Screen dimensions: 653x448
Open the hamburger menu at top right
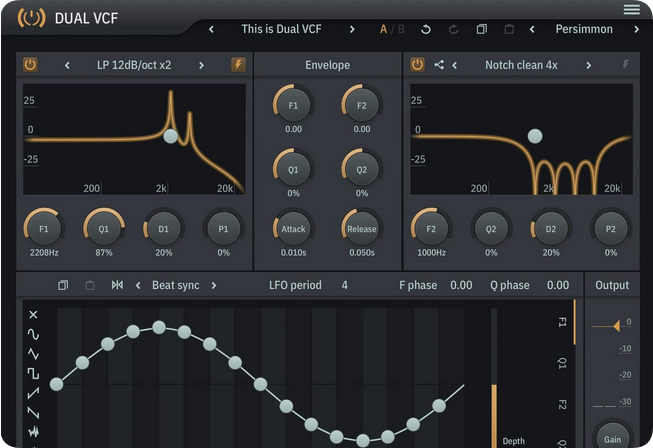coord(631,9)
